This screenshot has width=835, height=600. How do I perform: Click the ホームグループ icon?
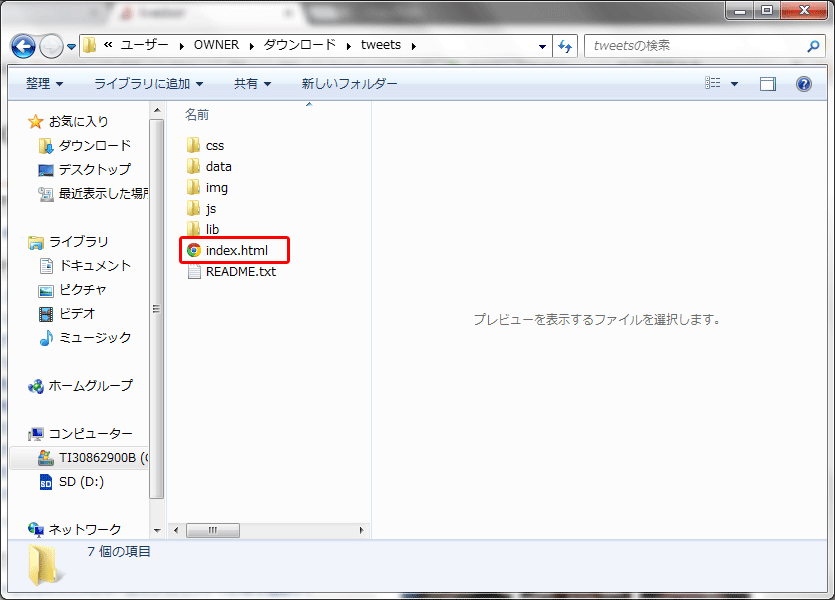(x=36, y=387)
